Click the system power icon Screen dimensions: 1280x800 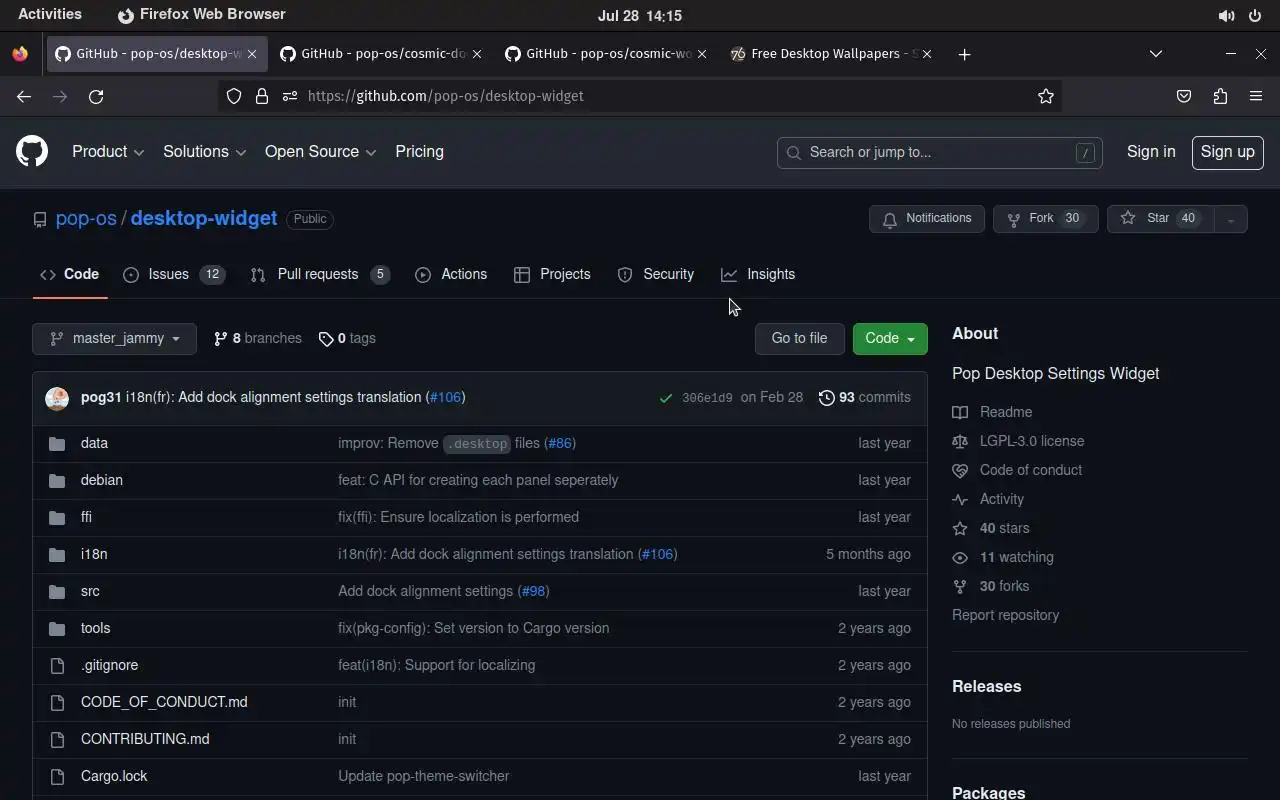pyautogui.click(x=1255, y=16)
